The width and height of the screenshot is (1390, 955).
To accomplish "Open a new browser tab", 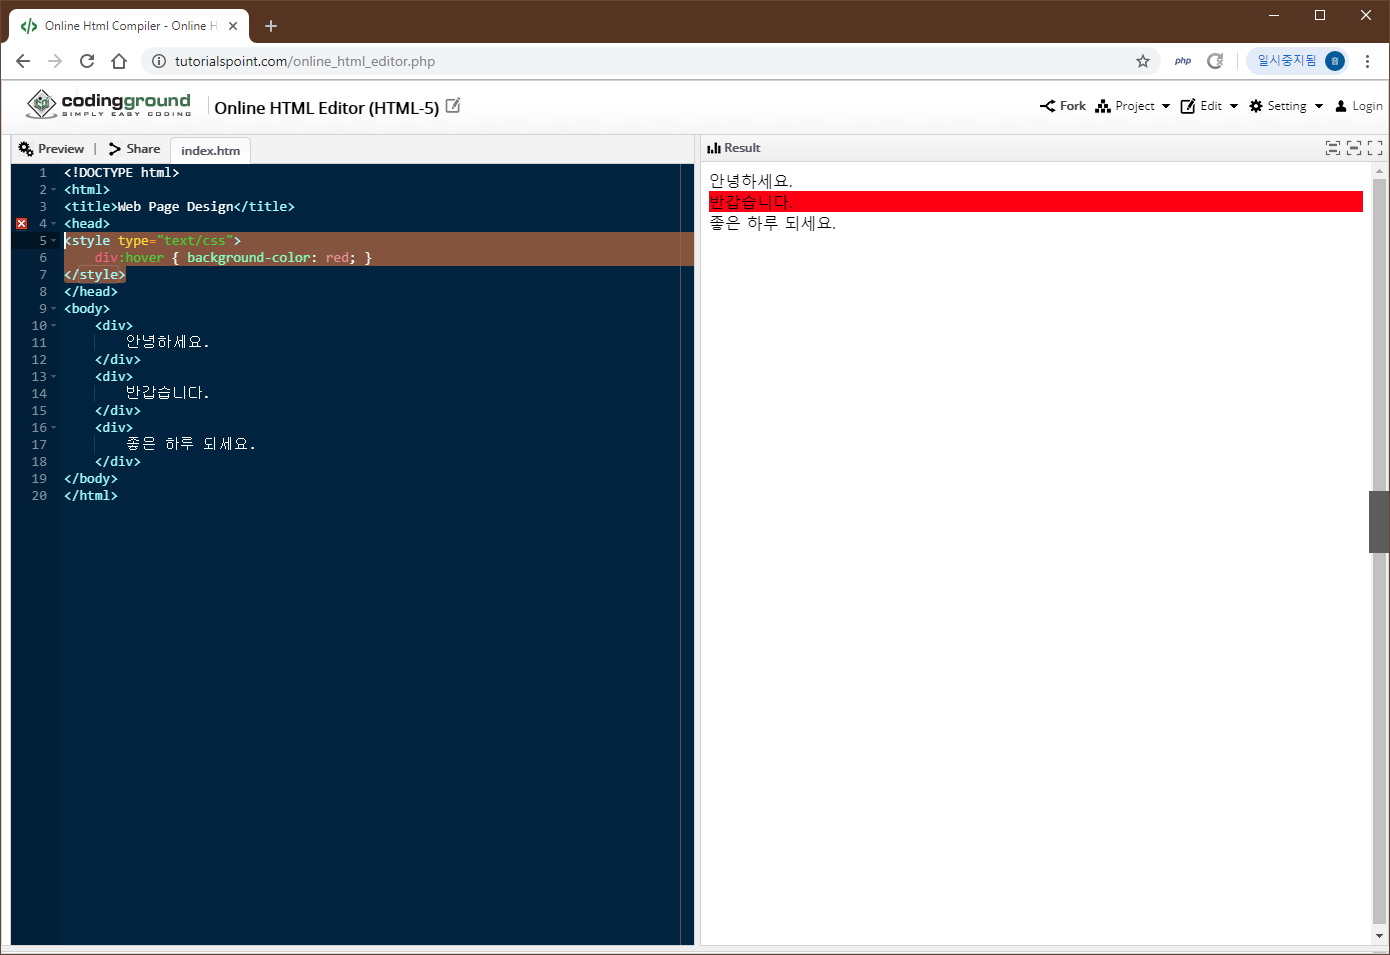I will click(271, 26).
